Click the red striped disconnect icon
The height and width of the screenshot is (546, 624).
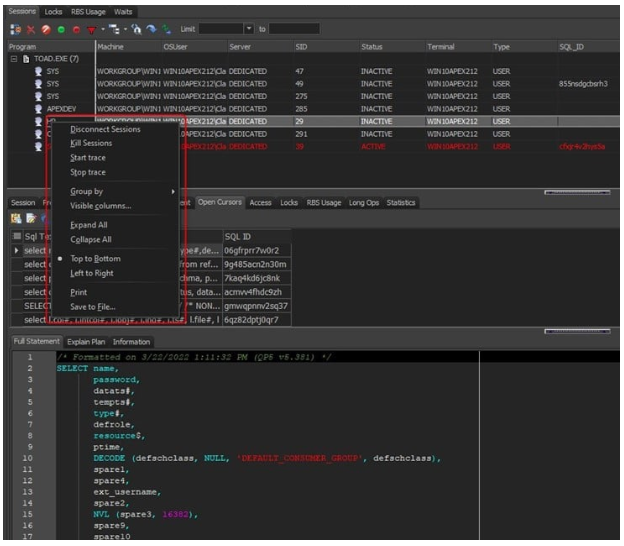[x=46, y=29]
